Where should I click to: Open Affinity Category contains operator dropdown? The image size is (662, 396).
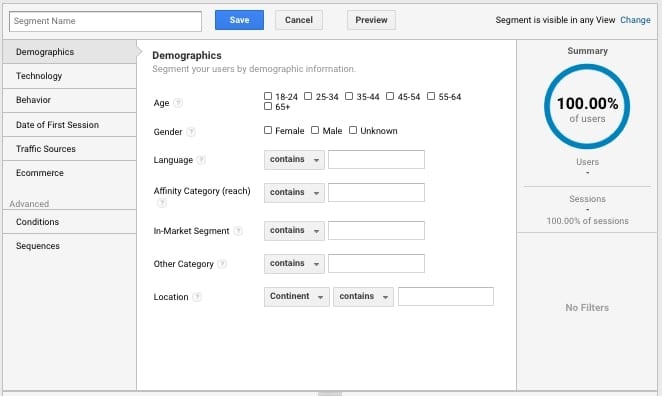294,193
